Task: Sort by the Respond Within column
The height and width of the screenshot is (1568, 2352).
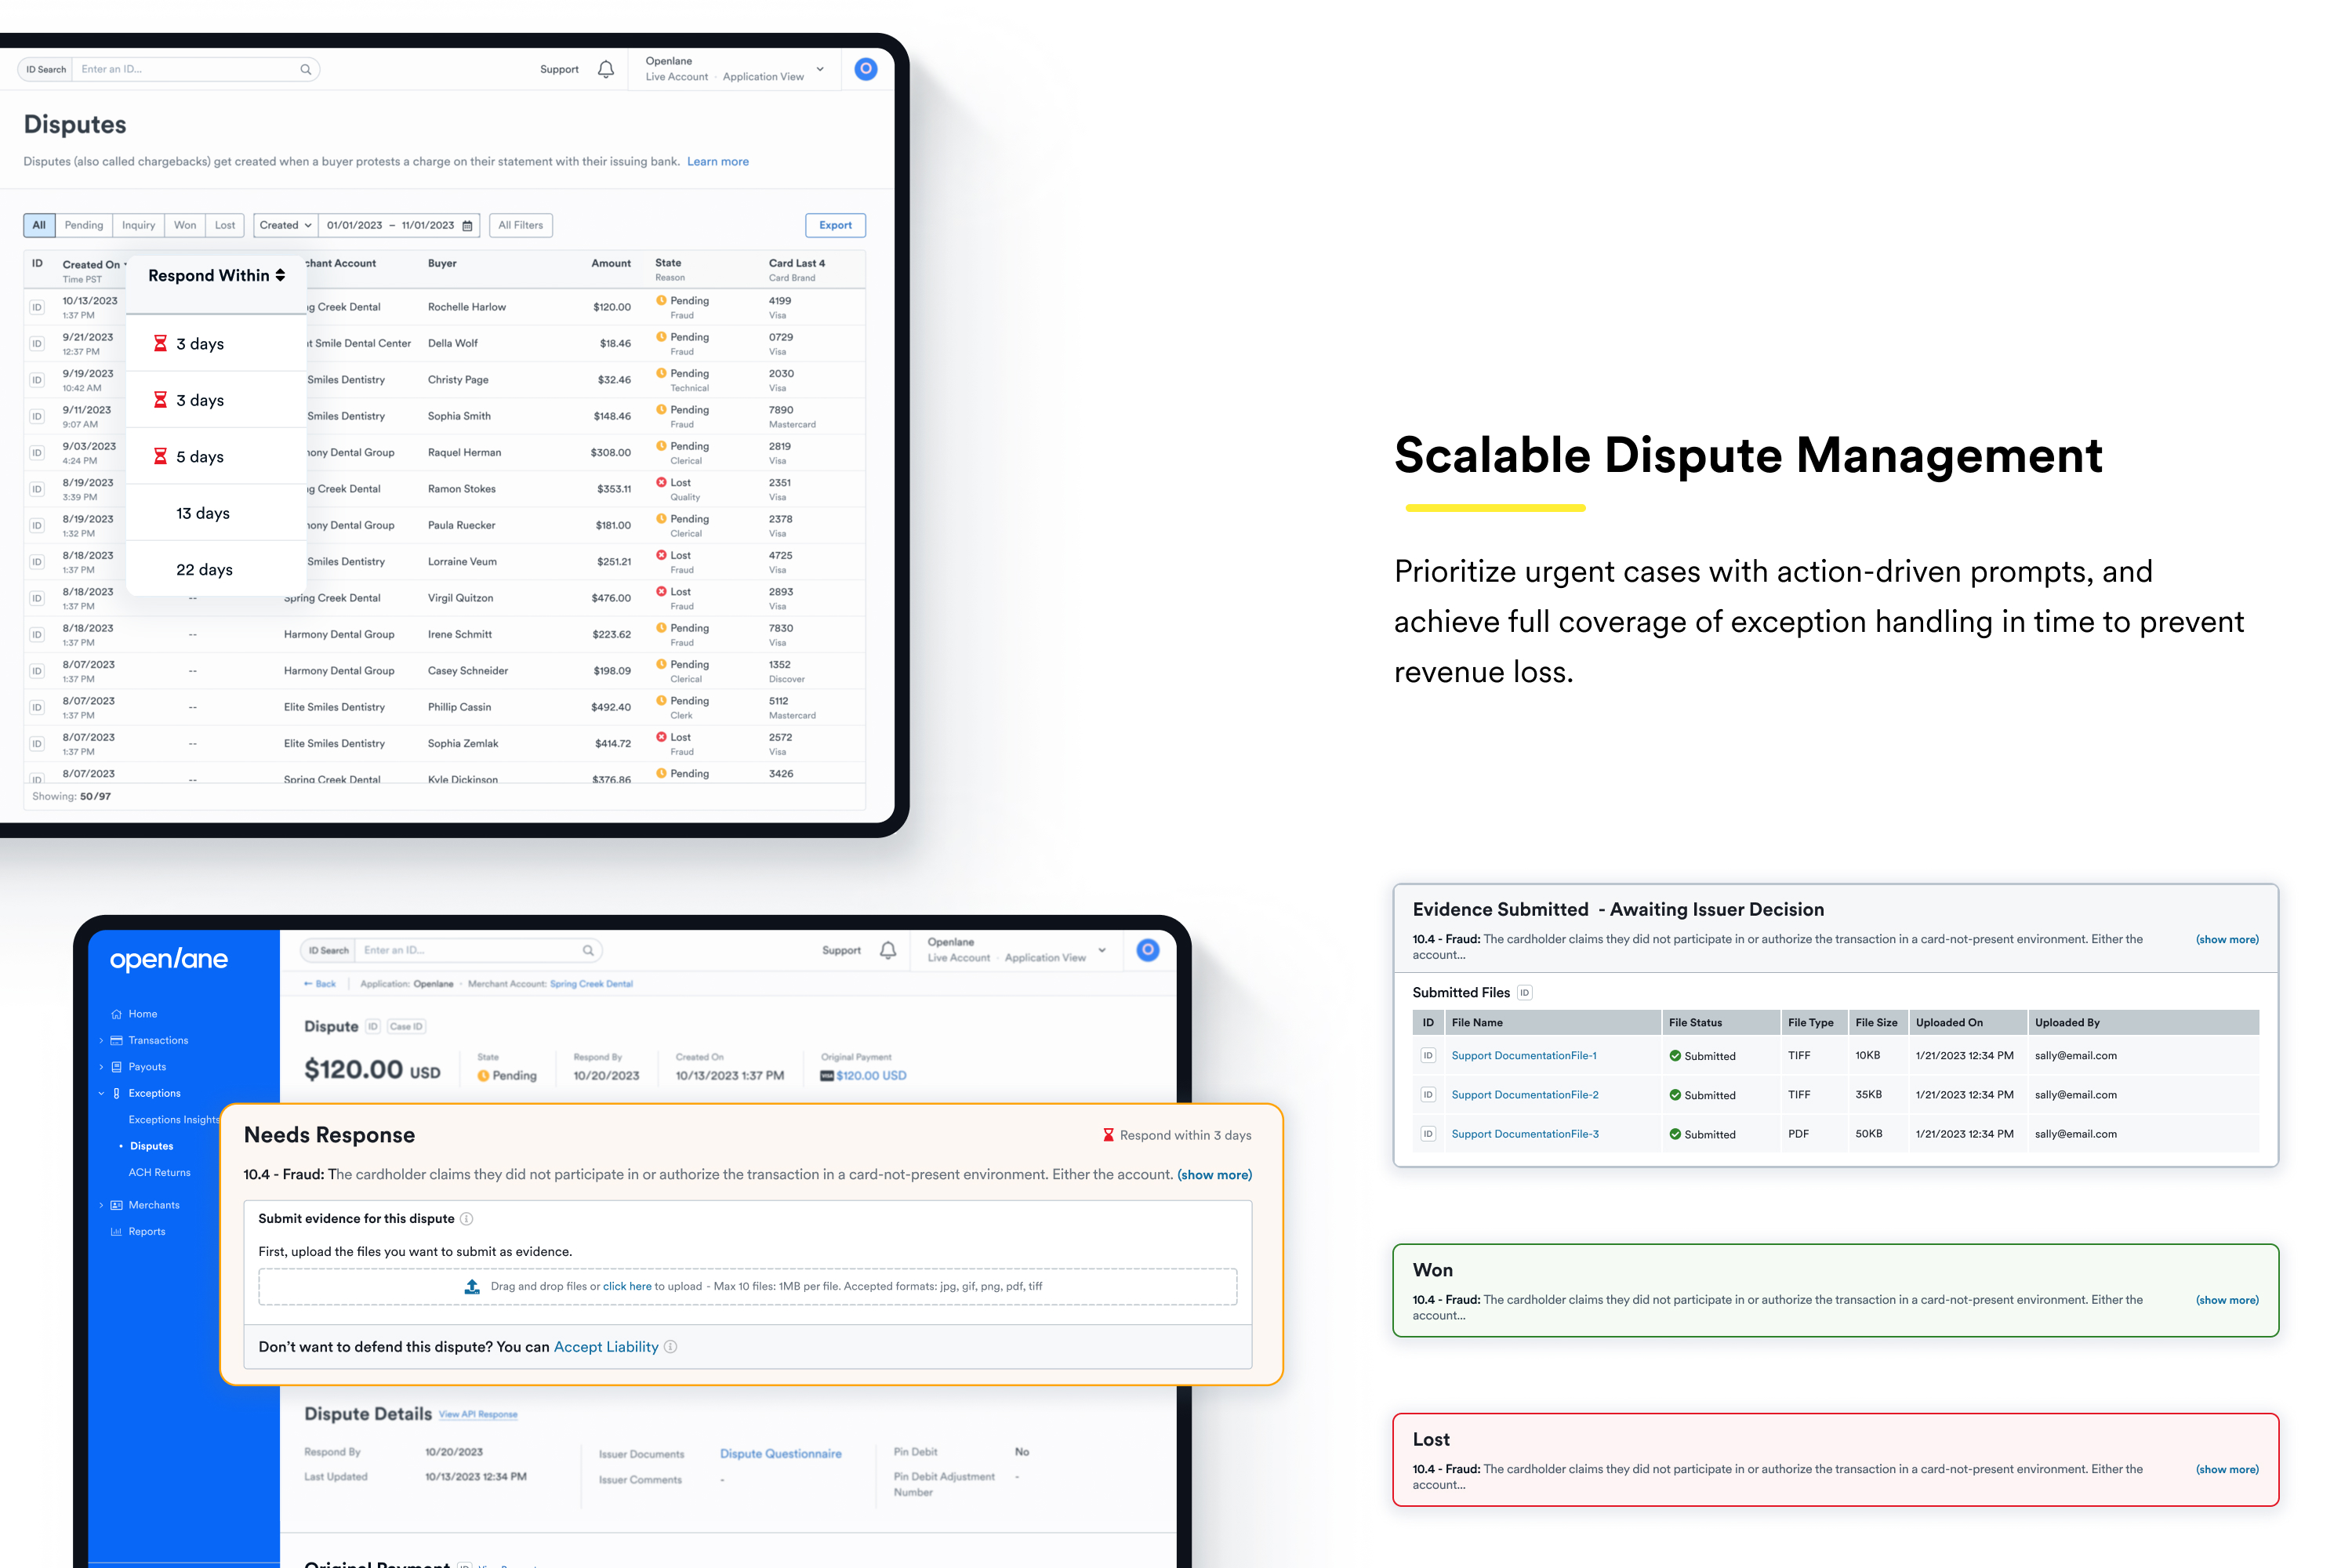Action: pyautogui.click(x=217, y=276)
